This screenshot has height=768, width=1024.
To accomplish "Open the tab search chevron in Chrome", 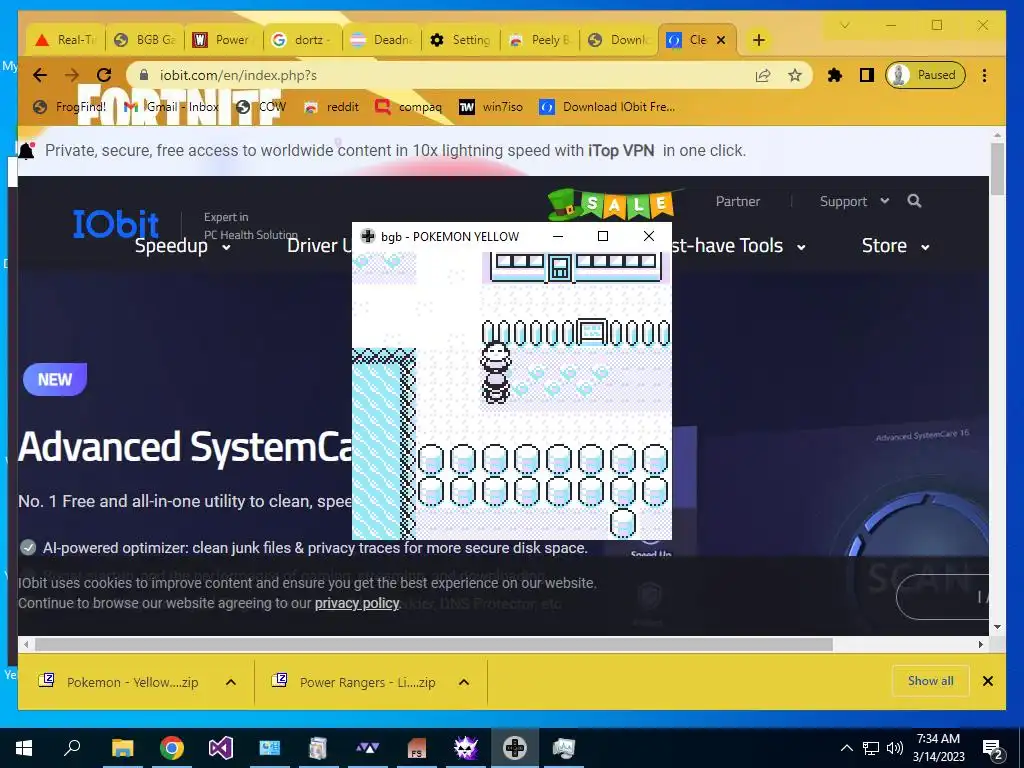I will click(844, 25).
